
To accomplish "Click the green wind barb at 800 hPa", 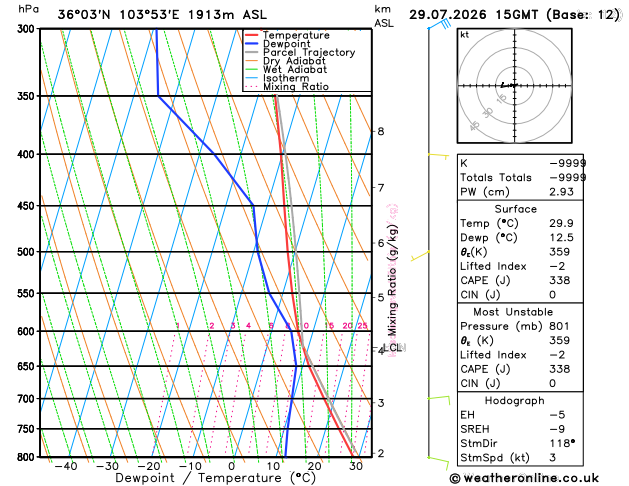I will coord(438,462).
